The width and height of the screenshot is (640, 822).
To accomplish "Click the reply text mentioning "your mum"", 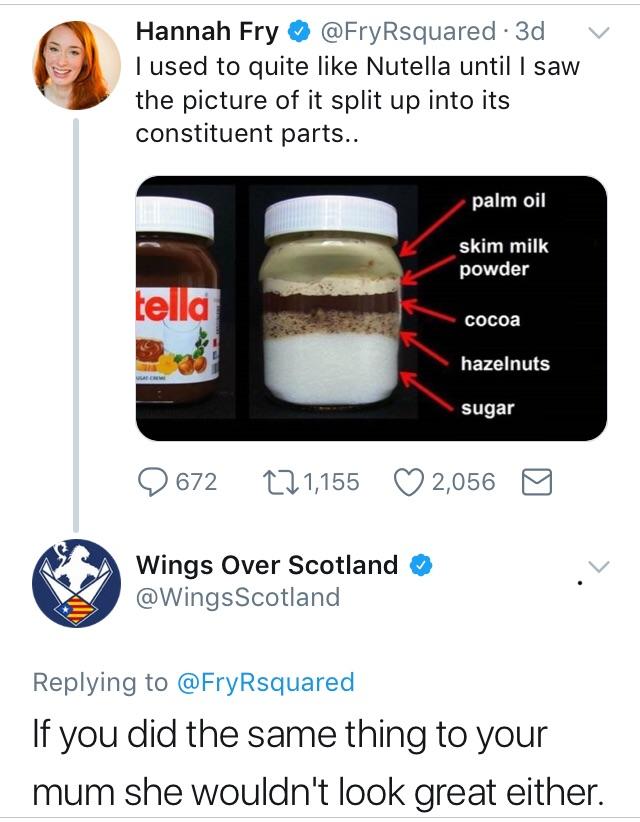I will [x=318, y=763].
